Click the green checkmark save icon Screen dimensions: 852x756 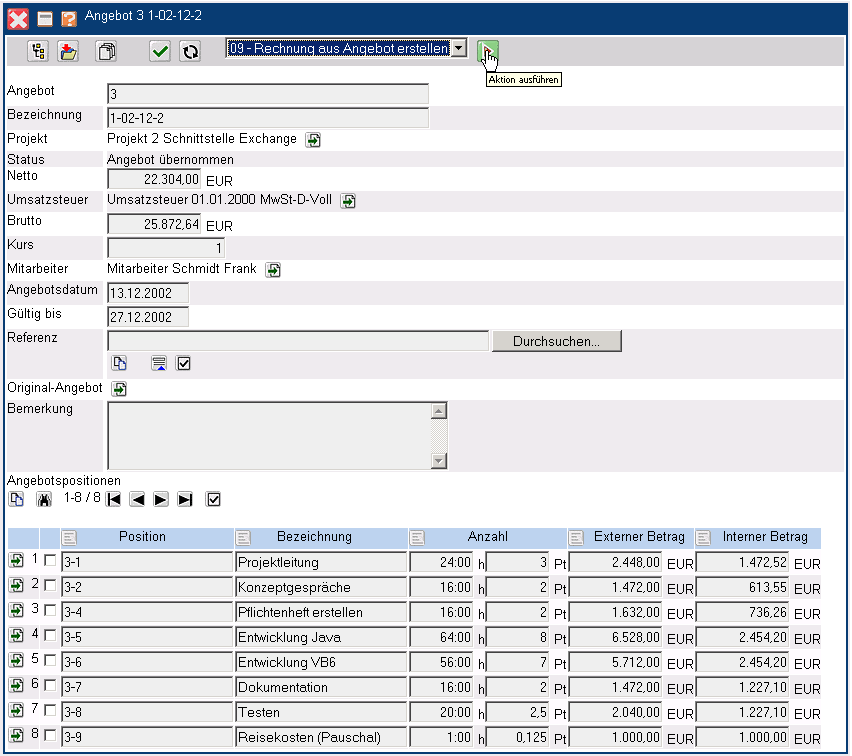[160, 51]
